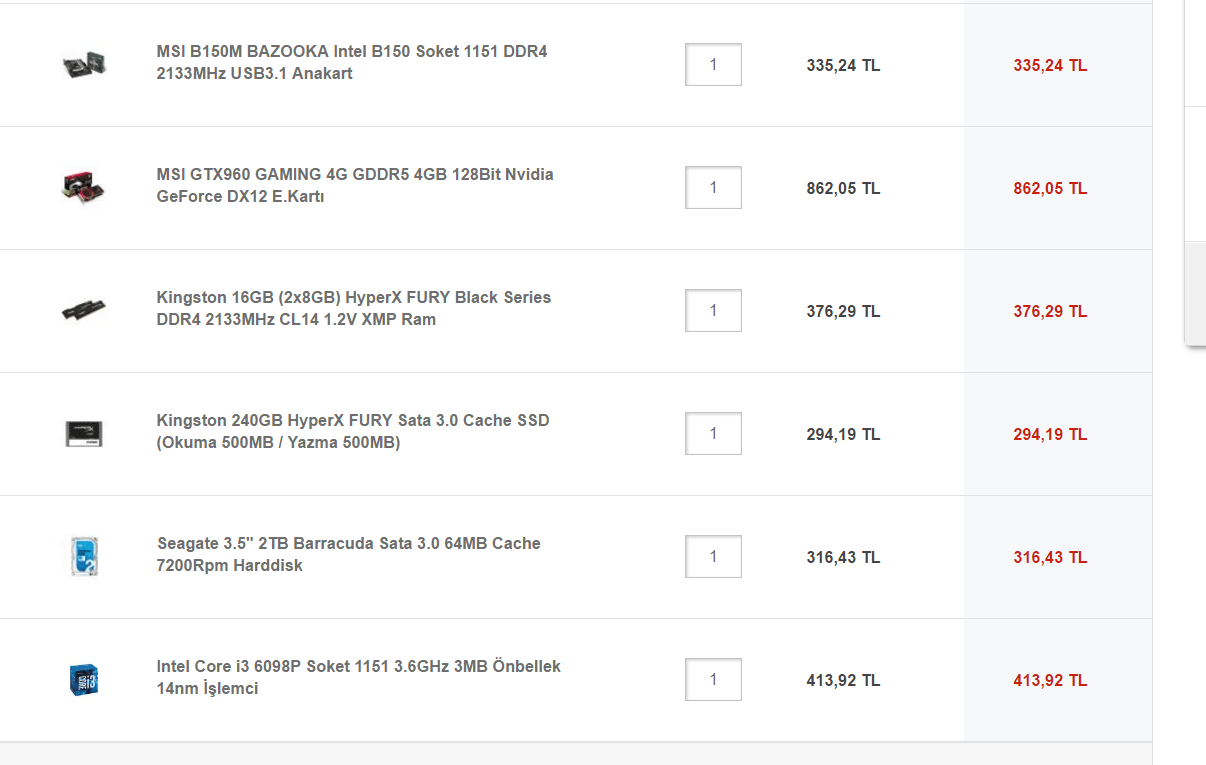
Task: Open the Kingston 240GB HyperX FURY SSD link
Action: pyautogui.click(x=353, y=431)
